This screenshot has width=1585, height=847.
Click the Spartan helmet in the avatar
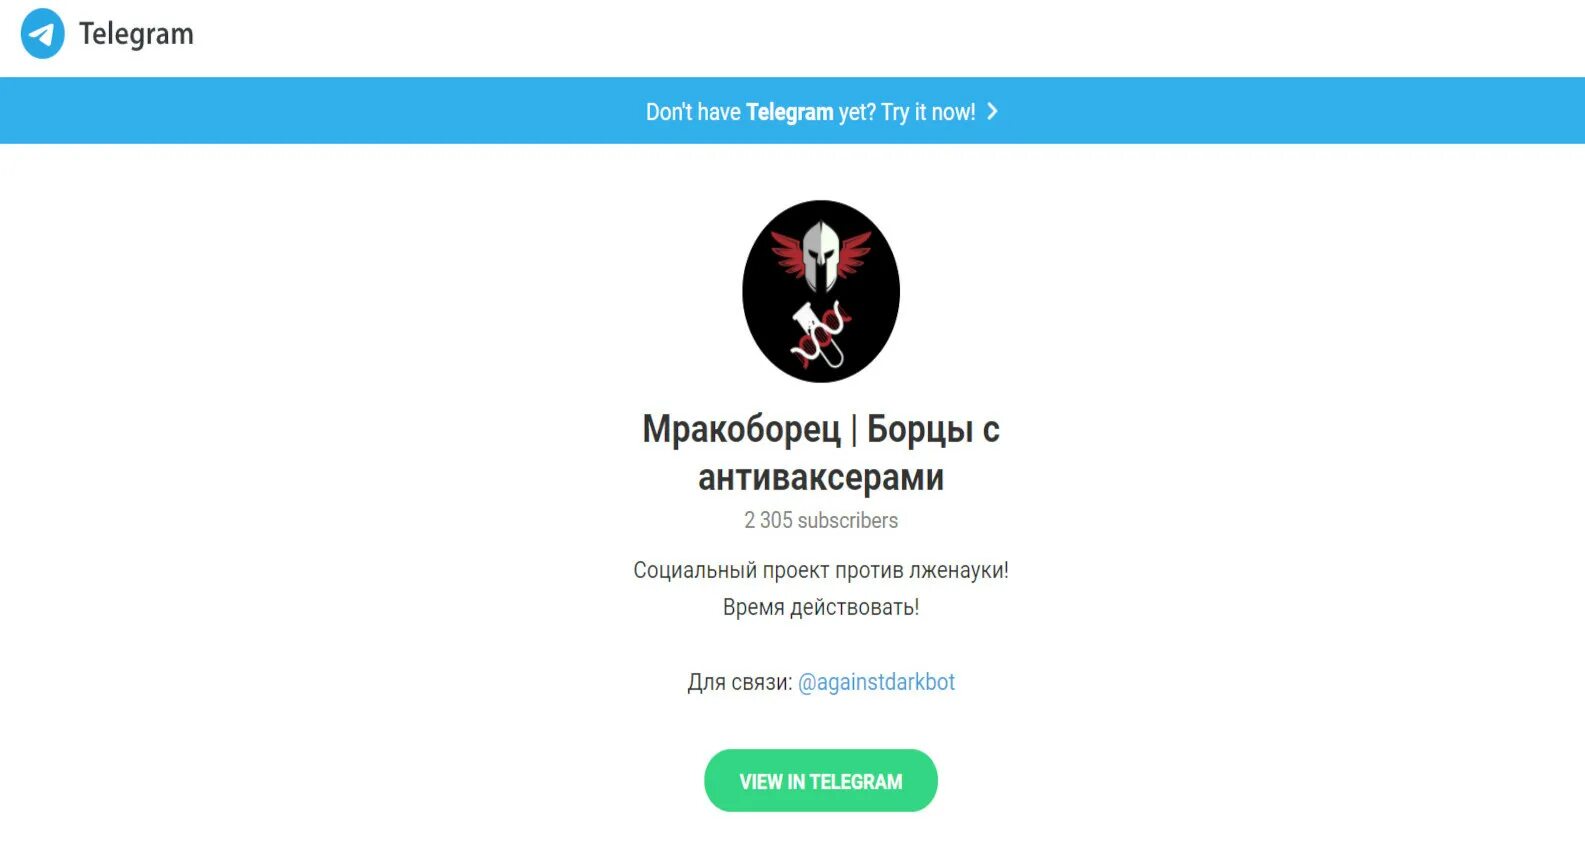[820, 256]
